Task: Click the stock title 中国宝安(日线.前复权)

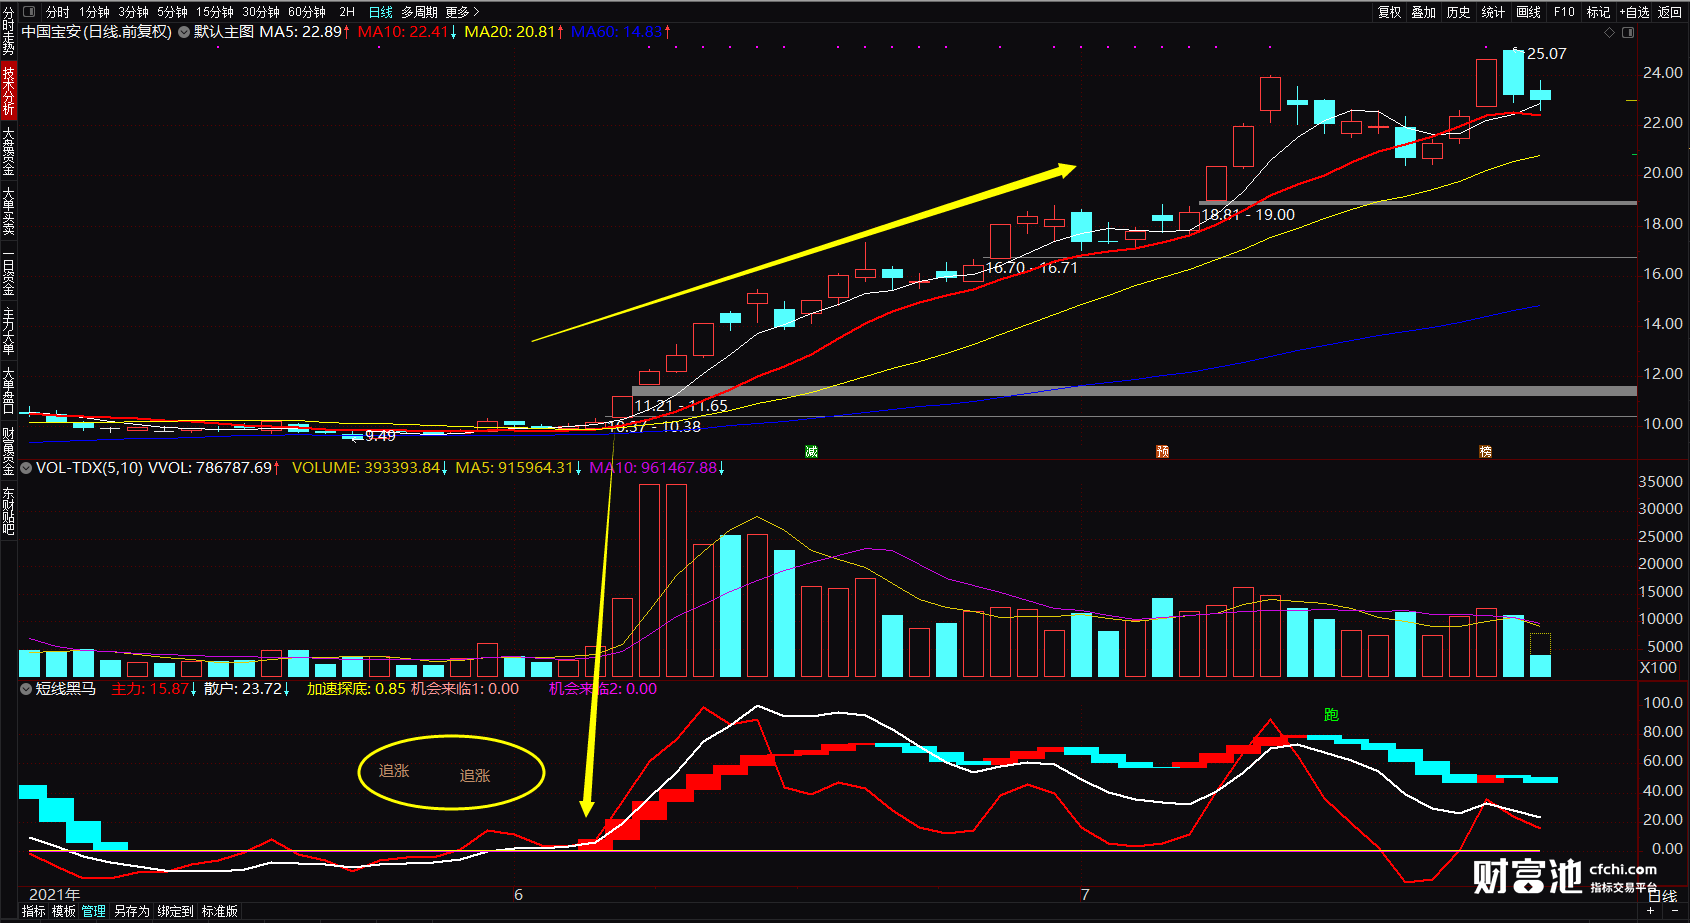Action: [x=97, y=32]
